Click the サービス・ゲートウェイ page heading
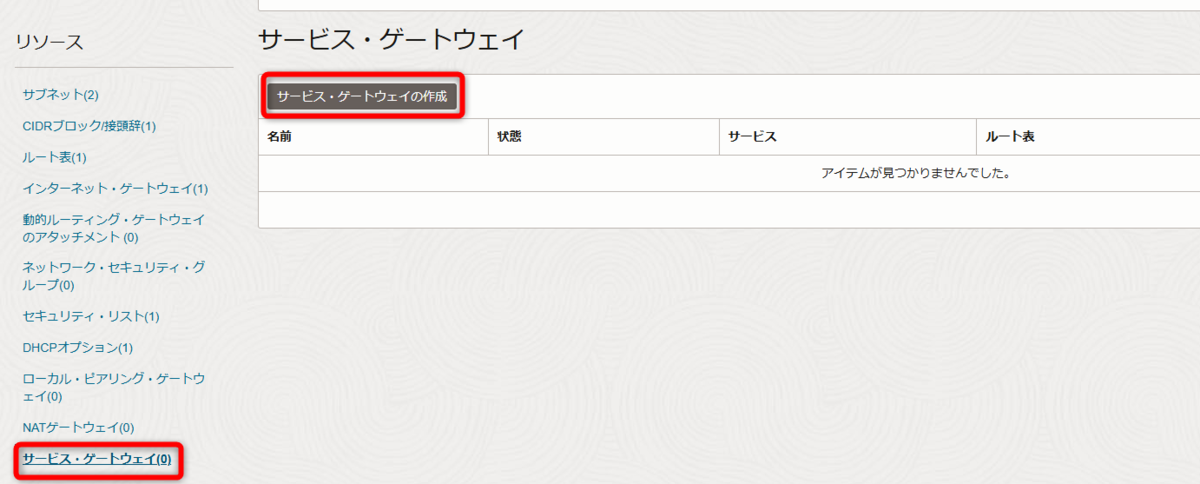Screen dimensions: 1200x484 point(391,39)
